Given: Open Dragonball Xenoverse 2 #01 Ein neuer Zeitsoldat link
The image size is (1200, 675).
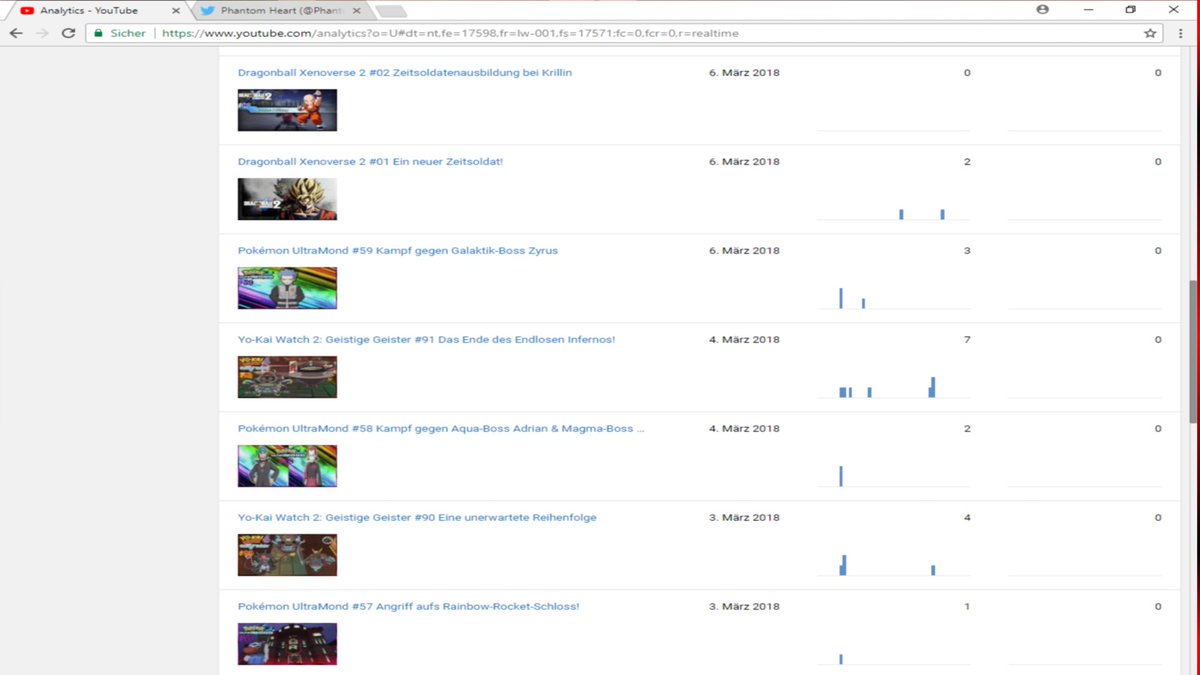Looking at the screenshot, I should (x=370, y=162).
